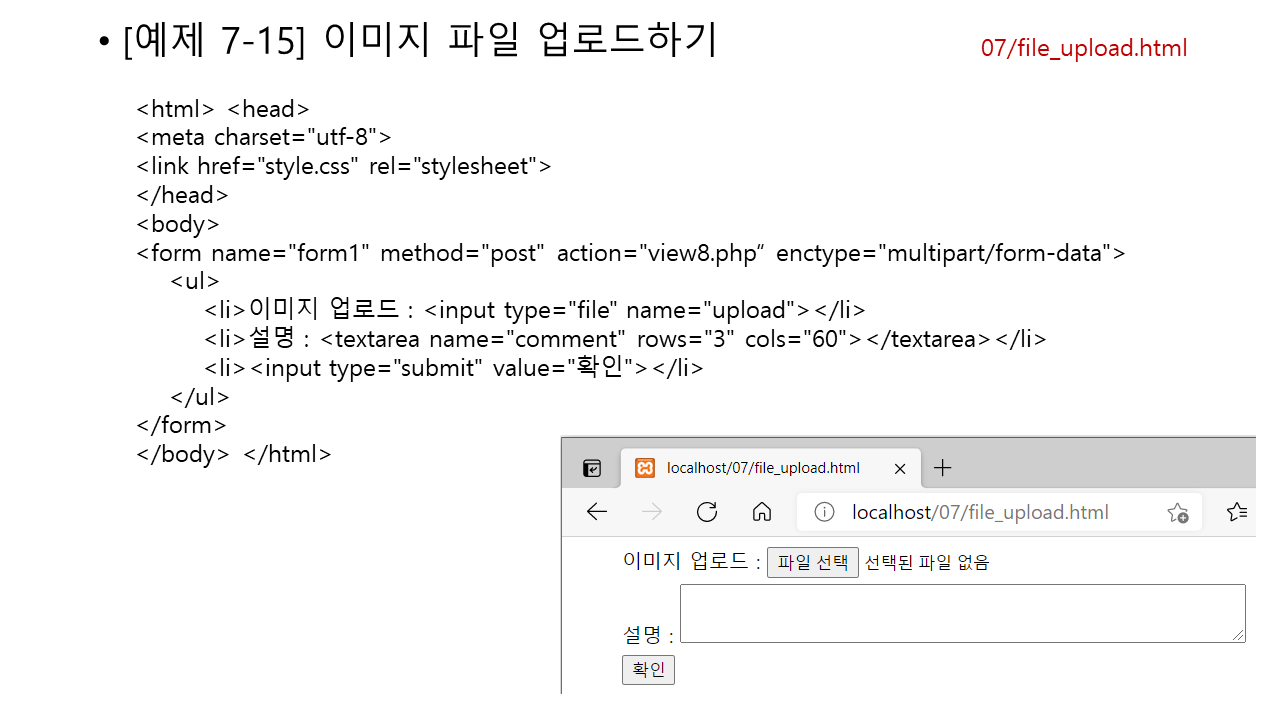Open the tab actions menu icon
This screenshot has height=720, width=1280.
click(x=593, y=468)
